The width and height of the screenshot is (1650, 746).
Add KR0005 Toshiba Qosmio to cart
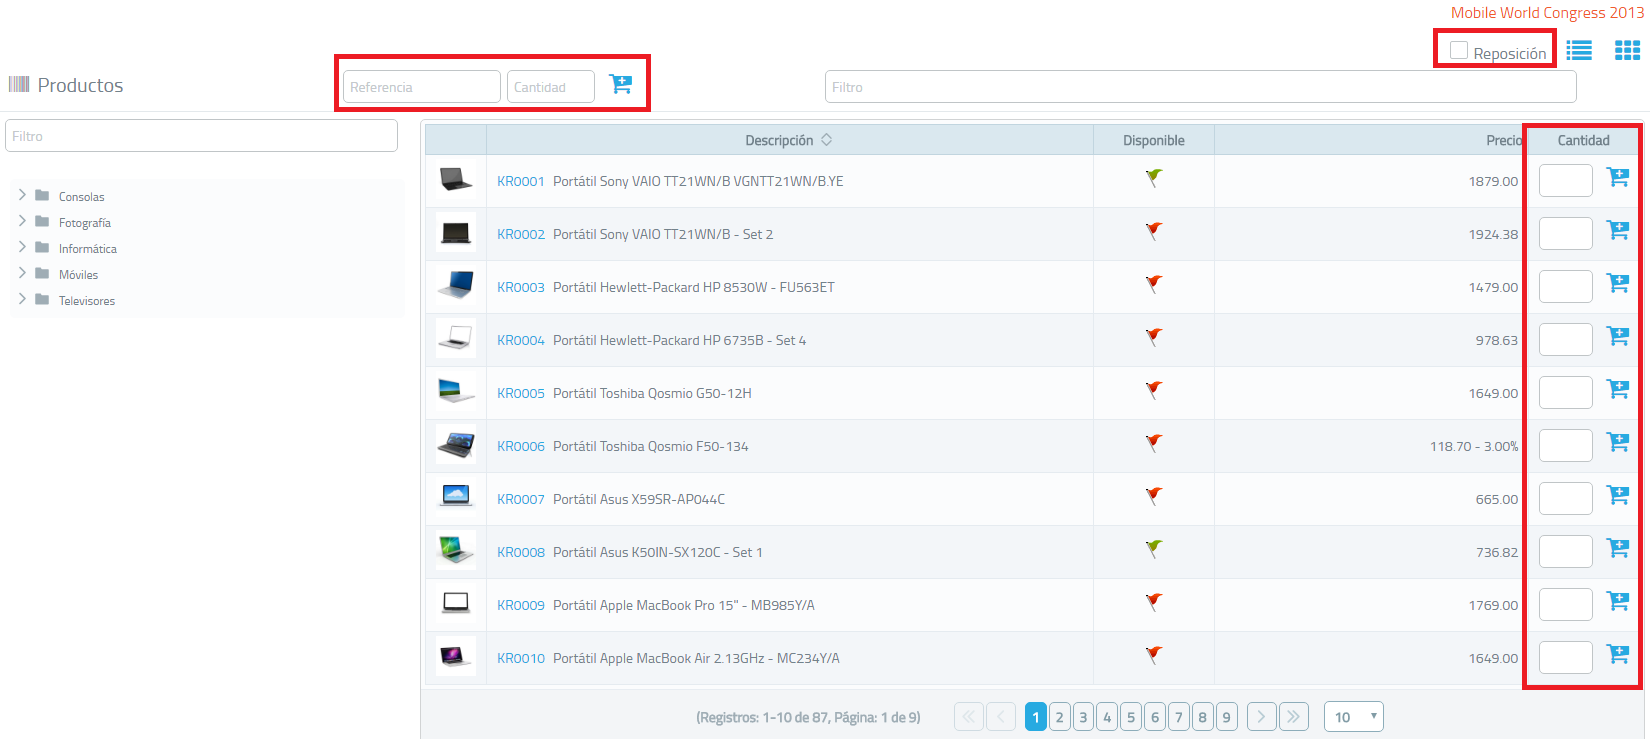point(1617,389)
